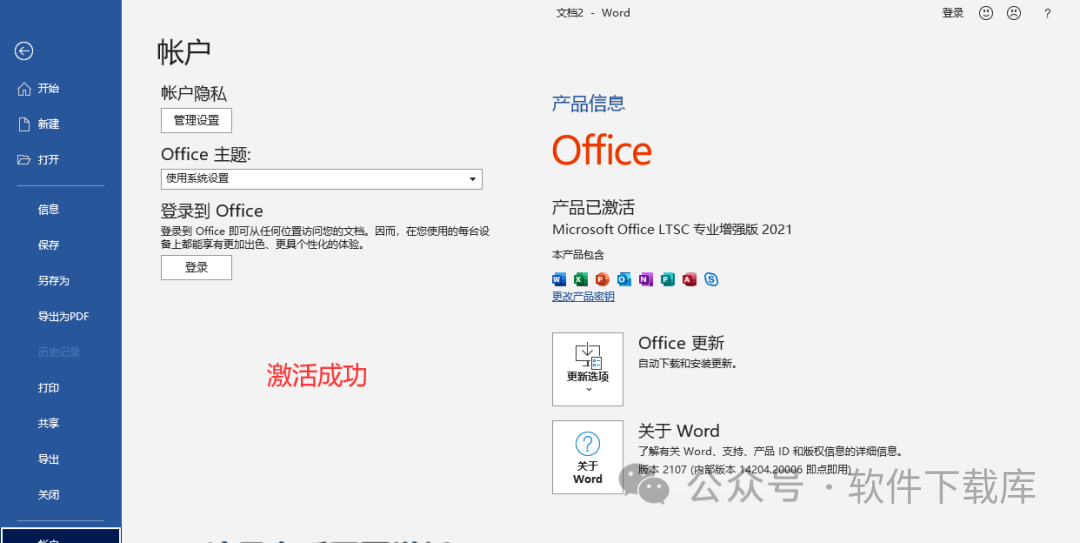Click the 更改产品密钥 link
The width and height of the screenshot is (1080, 543).
tap(583, 297)
